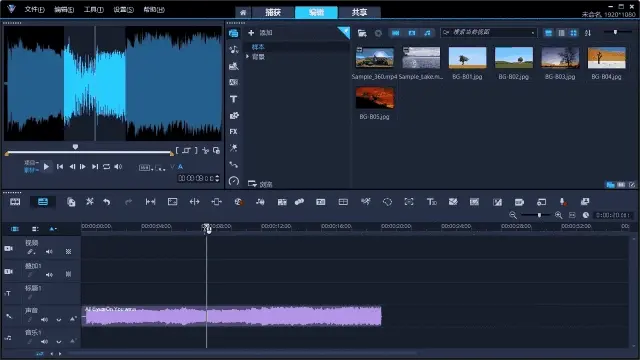640x360 pixels.
Task: Open the sound/audio library panel icon
Action: point(233,50)
